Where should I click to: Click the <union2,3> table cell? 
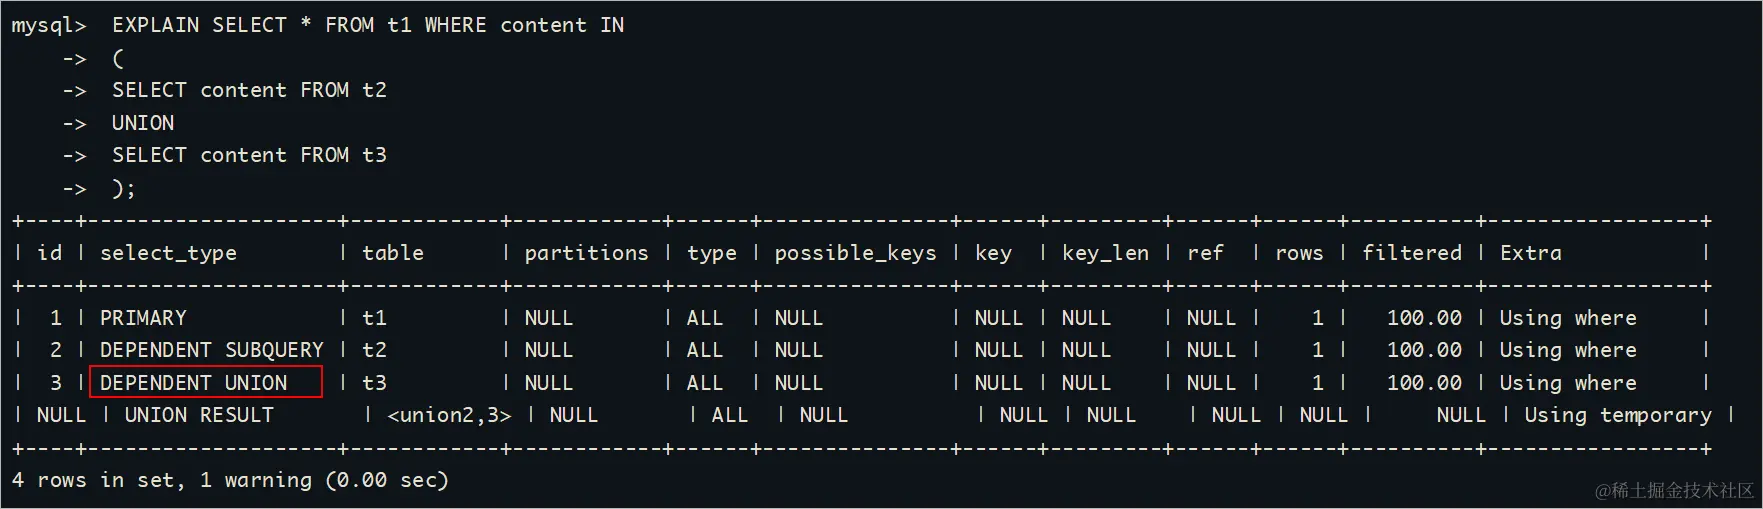449,415
